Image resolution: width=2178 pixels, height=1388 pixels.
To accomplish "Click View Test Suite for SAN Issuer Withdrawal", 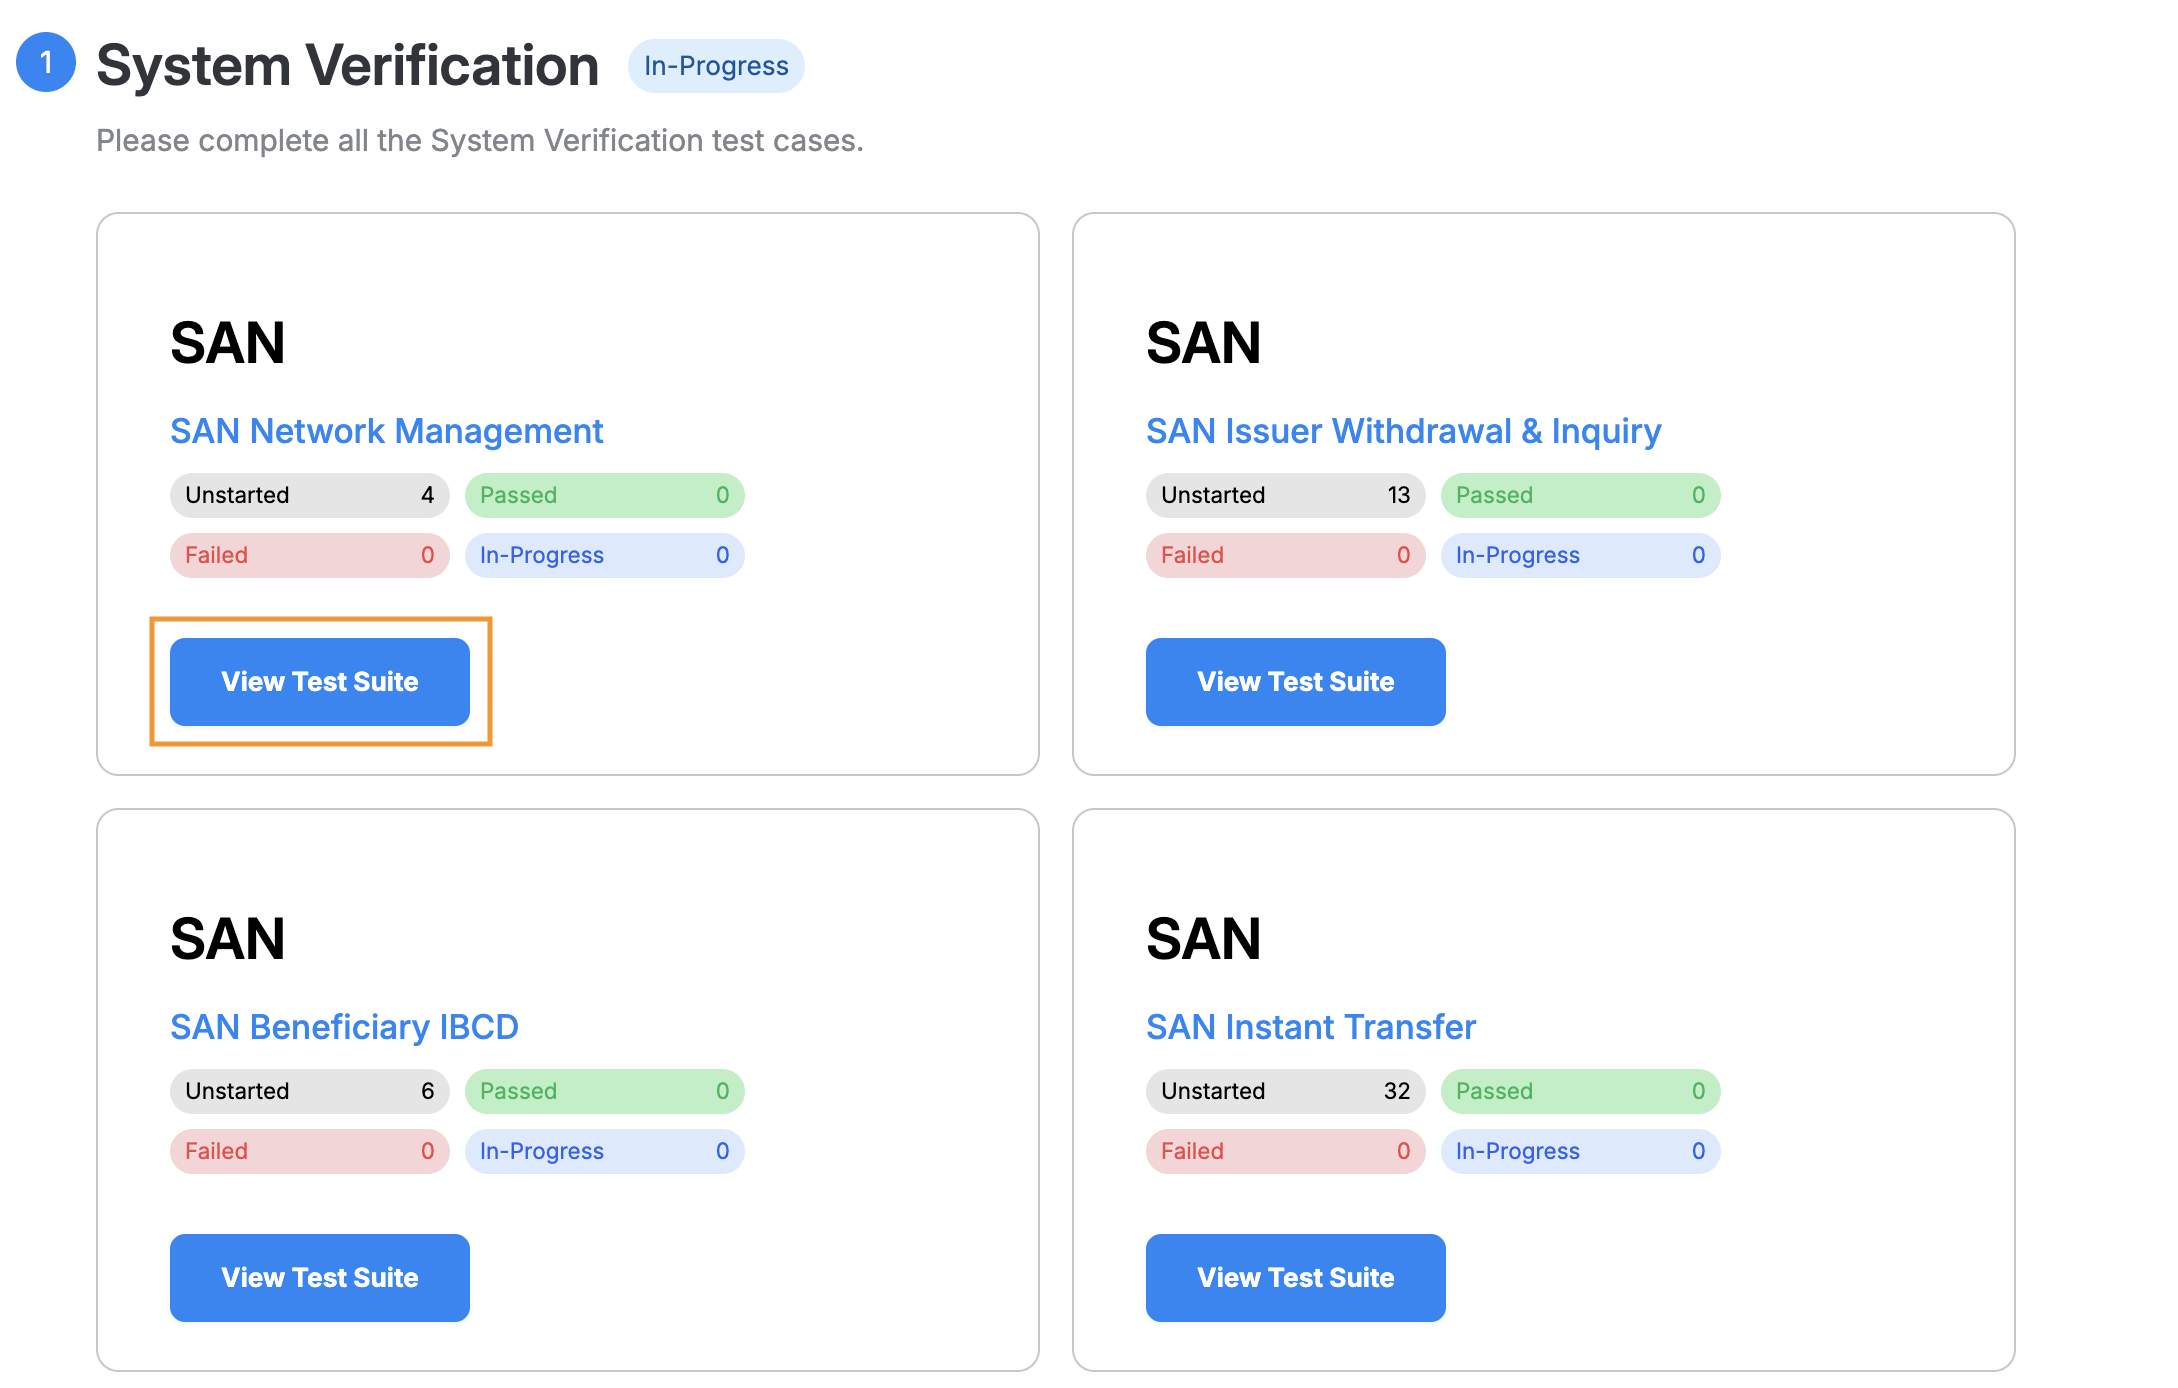I will 1295,681.
